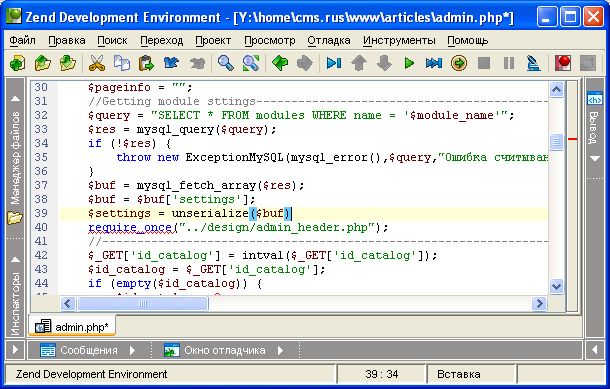Image resolution: width=610 pixels, height=389 pixels.
Task: Click the horizontal scrollbar left arrow
Action: coord(68,303)
